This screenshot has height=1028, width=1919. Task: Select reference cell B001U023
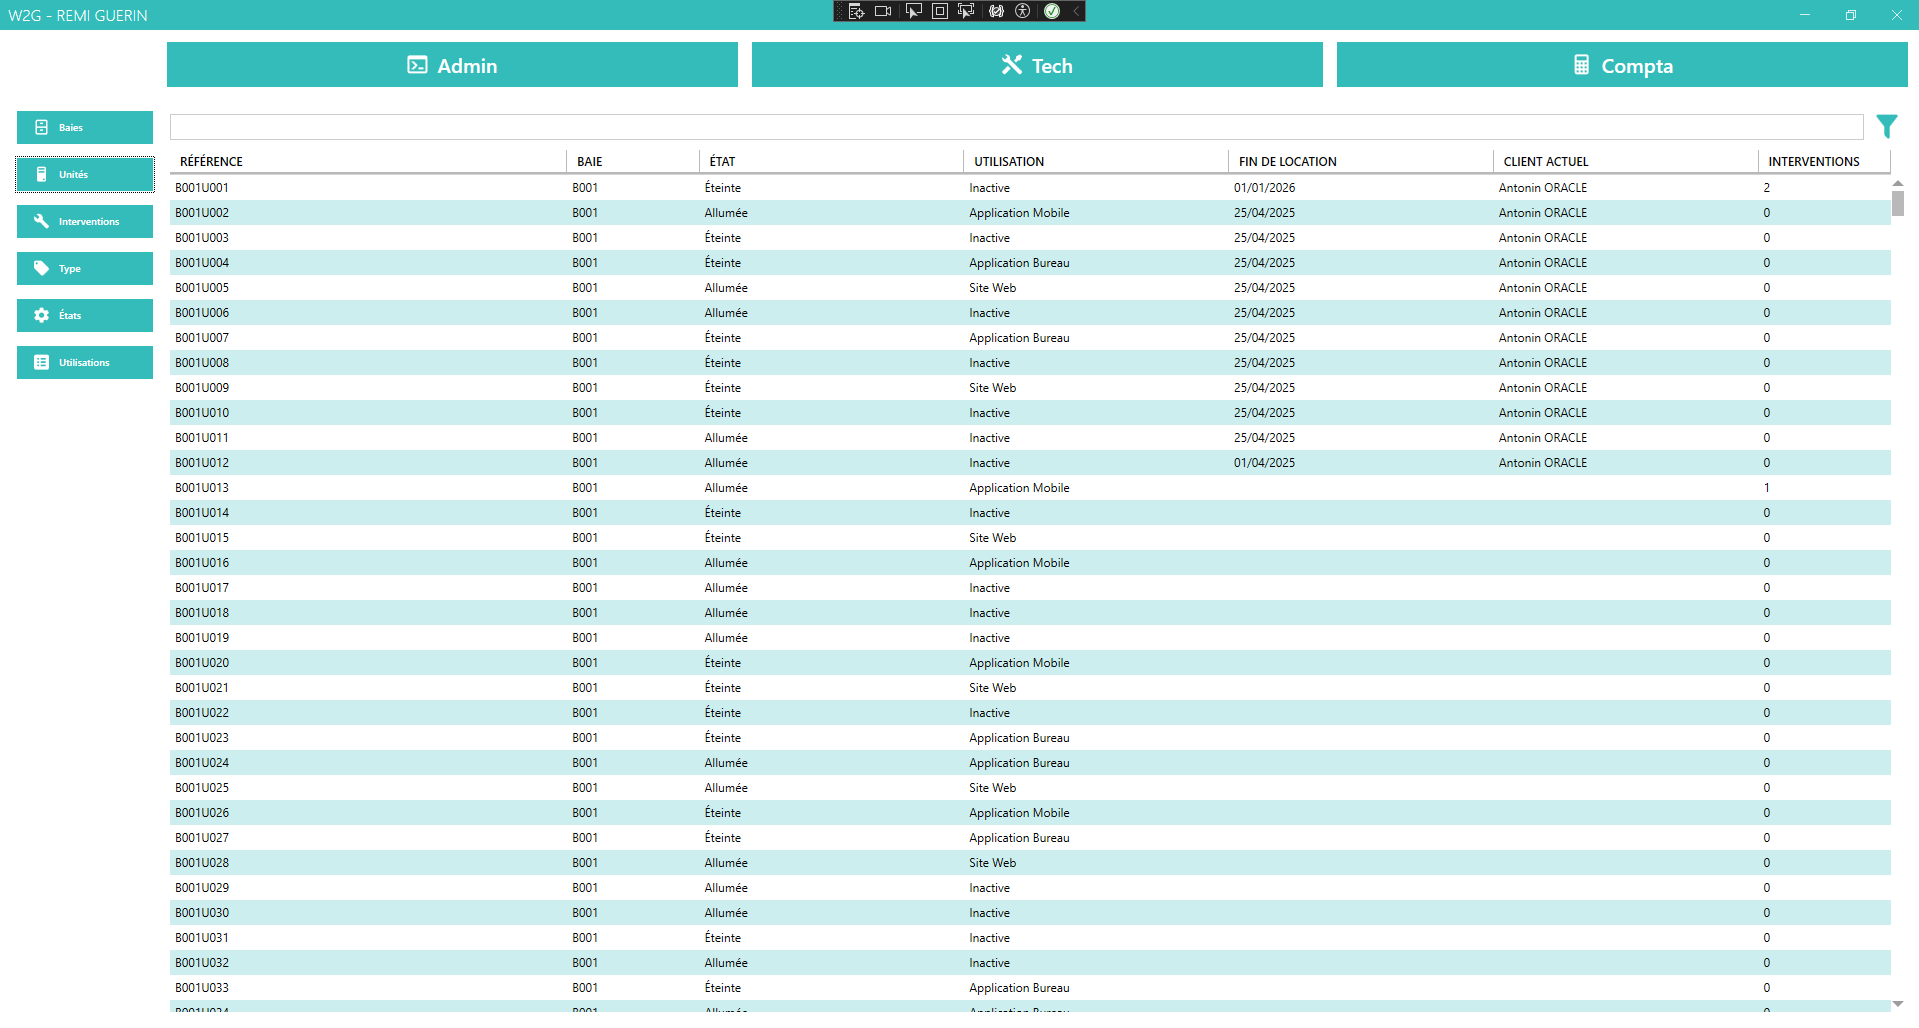coord(202,738)
